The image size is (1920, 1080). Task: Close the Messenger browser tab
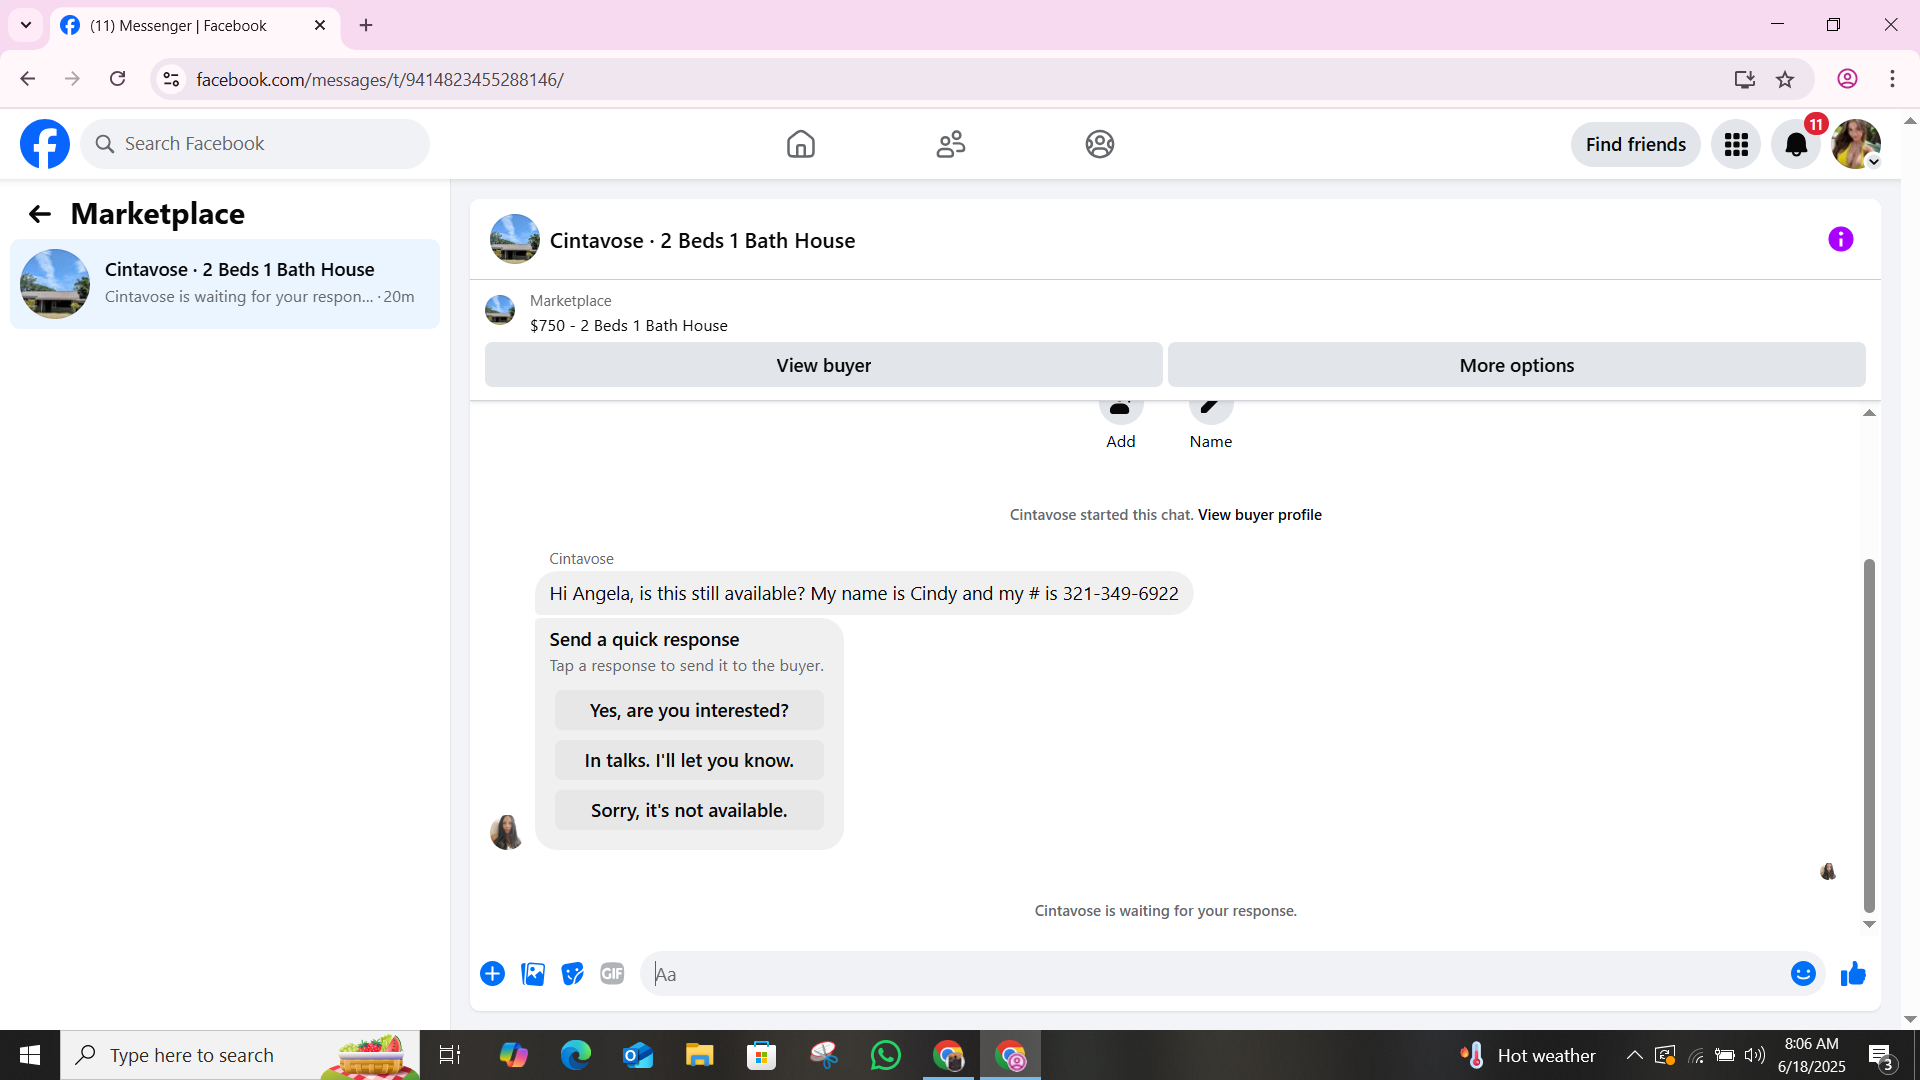pos(320,25)
